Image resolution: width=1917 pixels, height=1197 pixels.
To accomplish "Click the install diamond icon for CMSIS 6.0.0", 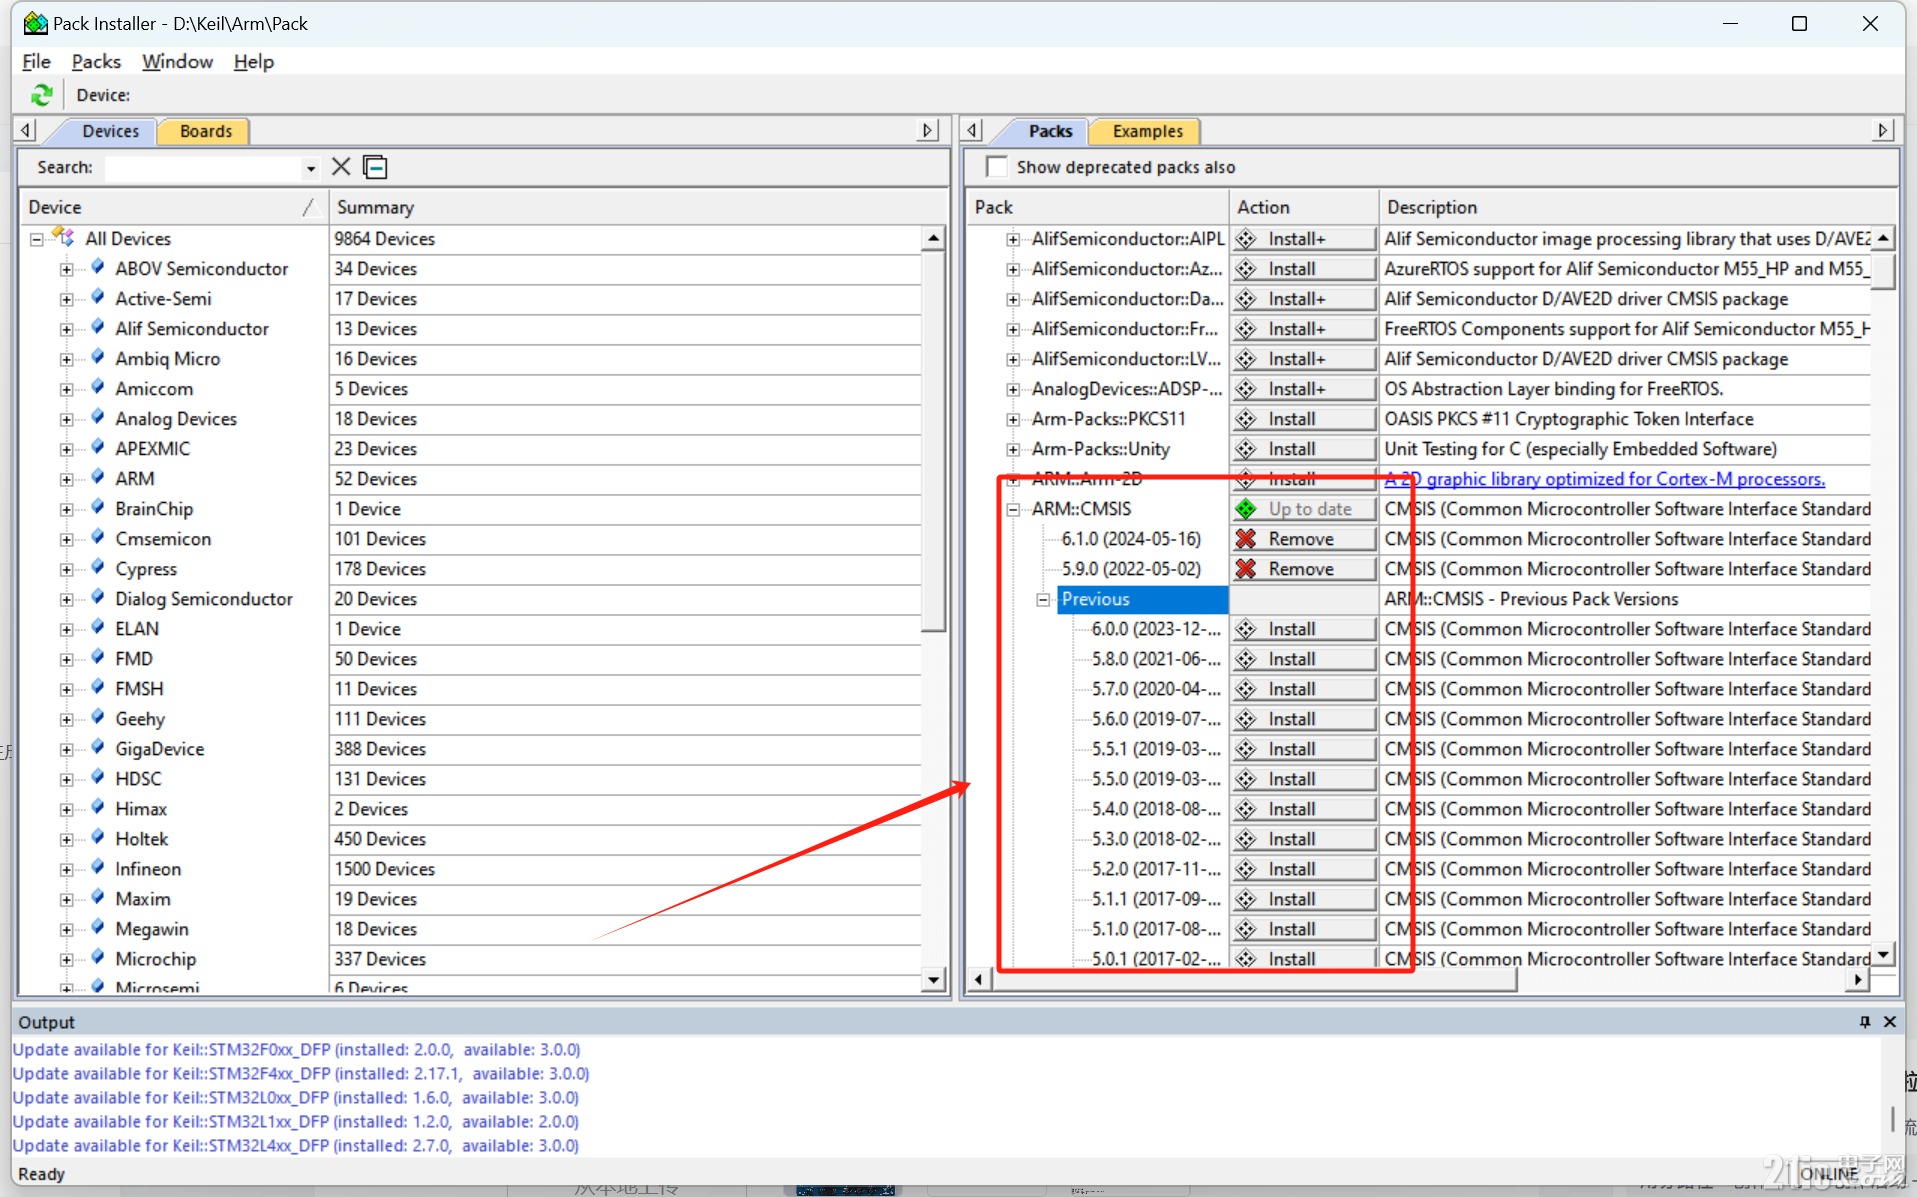I will tap(1246, 629).
